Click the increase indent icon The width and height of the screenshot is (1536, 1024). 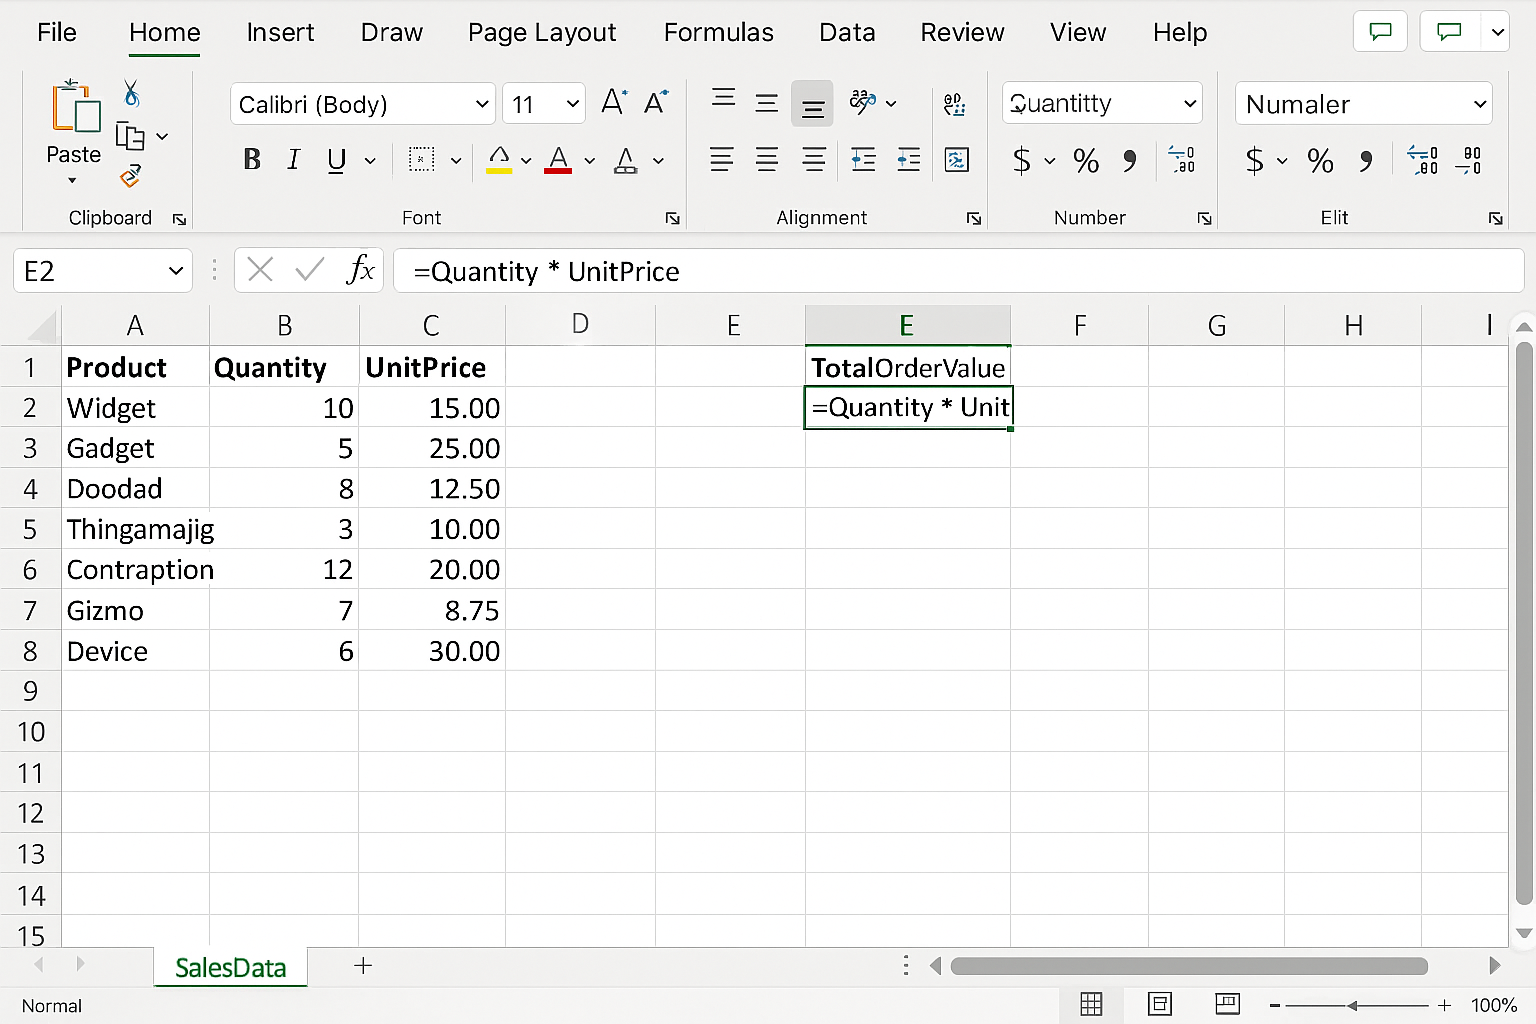(909, 160)
